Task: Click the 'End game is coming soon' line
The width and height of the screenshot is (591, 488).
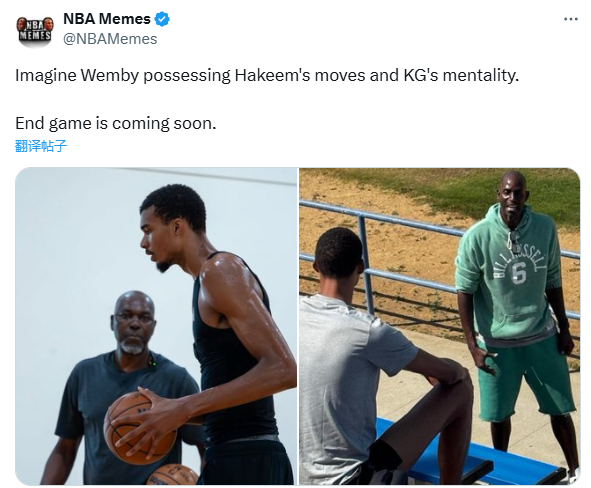Action: point(116,123)
